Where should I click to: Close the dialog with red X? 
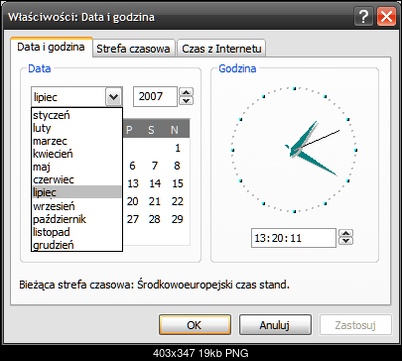[387, 16]
